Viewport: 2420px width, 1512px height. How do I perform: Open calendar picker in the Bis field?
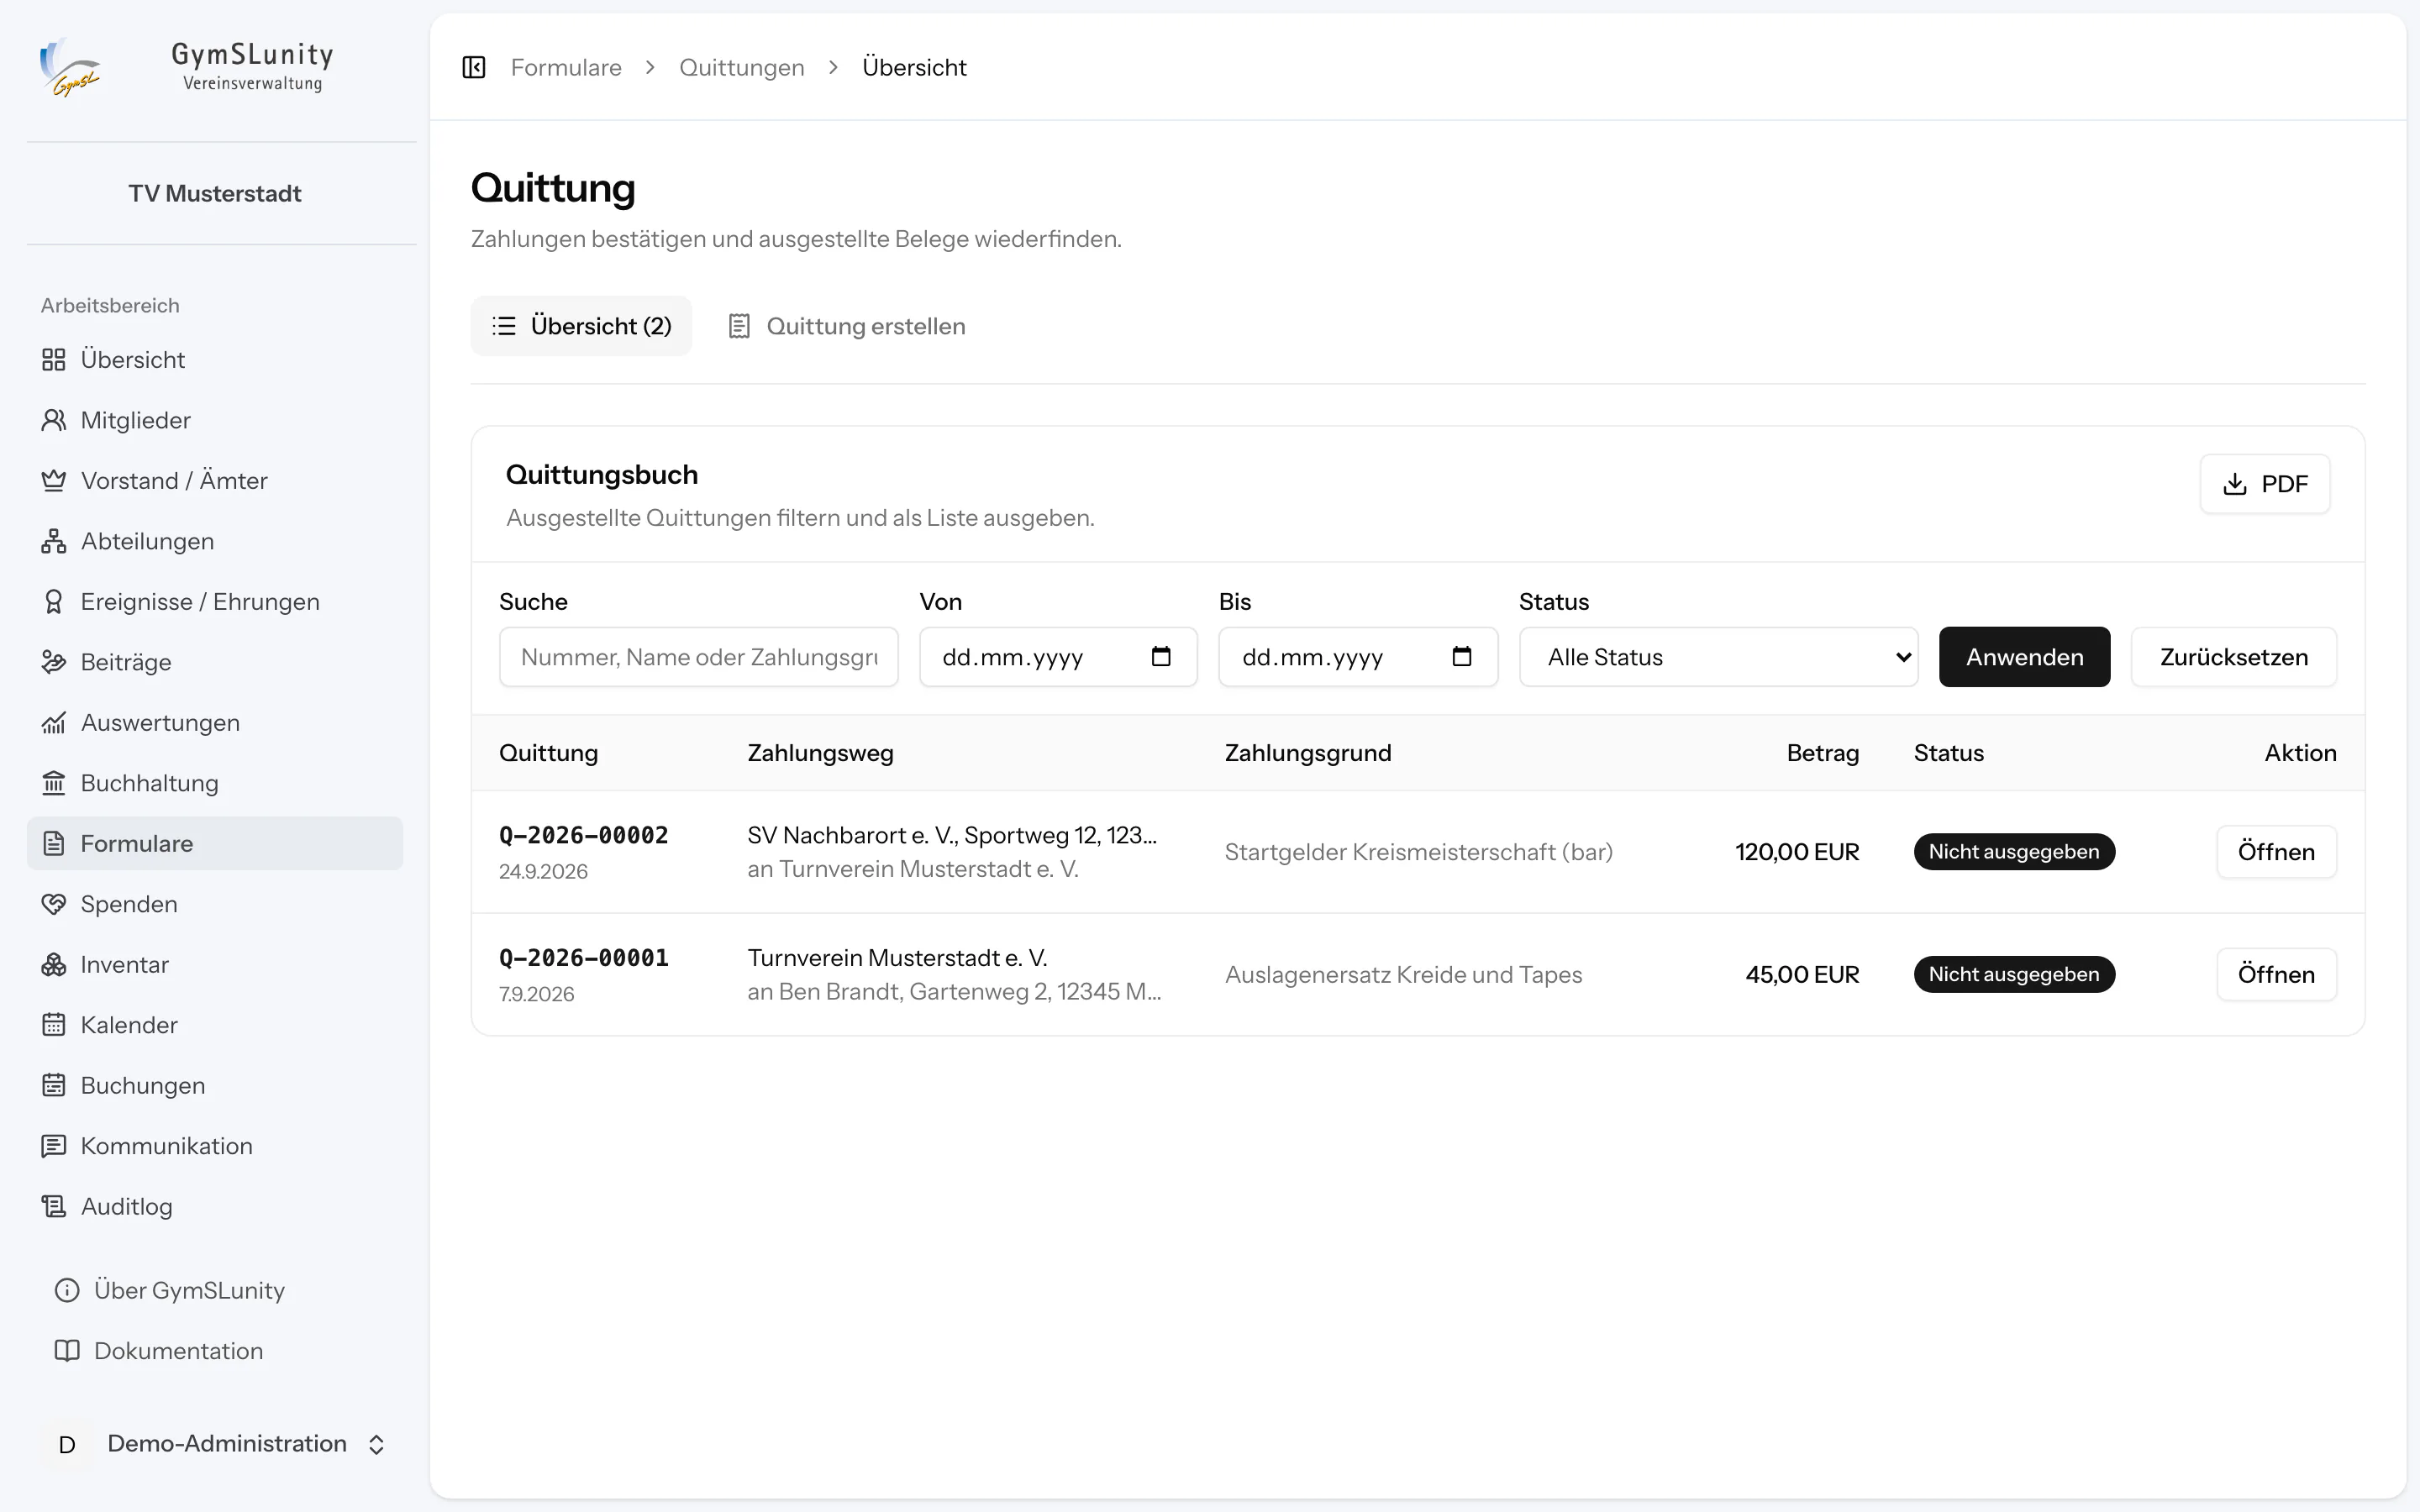click(x=1461, y=657)
